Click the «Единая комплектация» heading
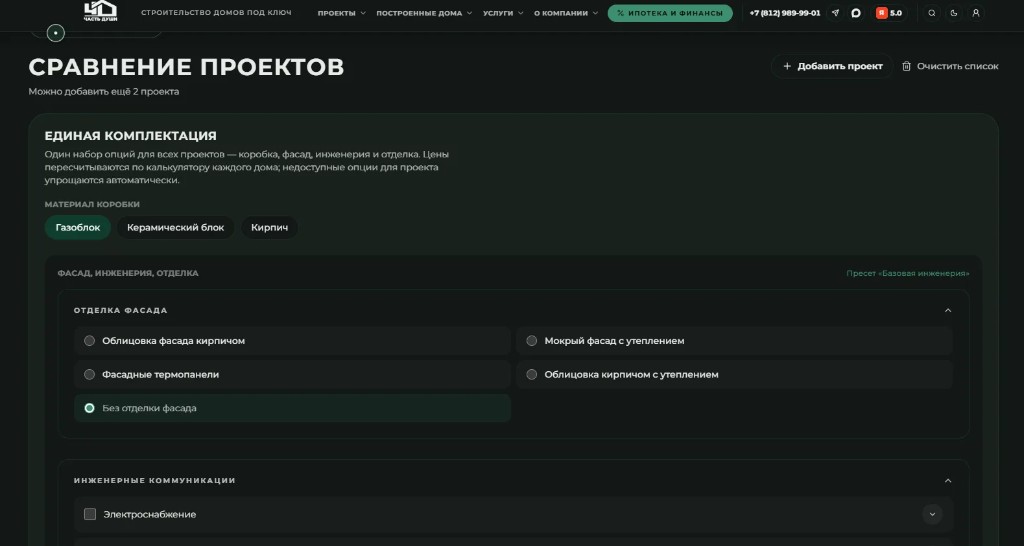 [x=131, y=136]
